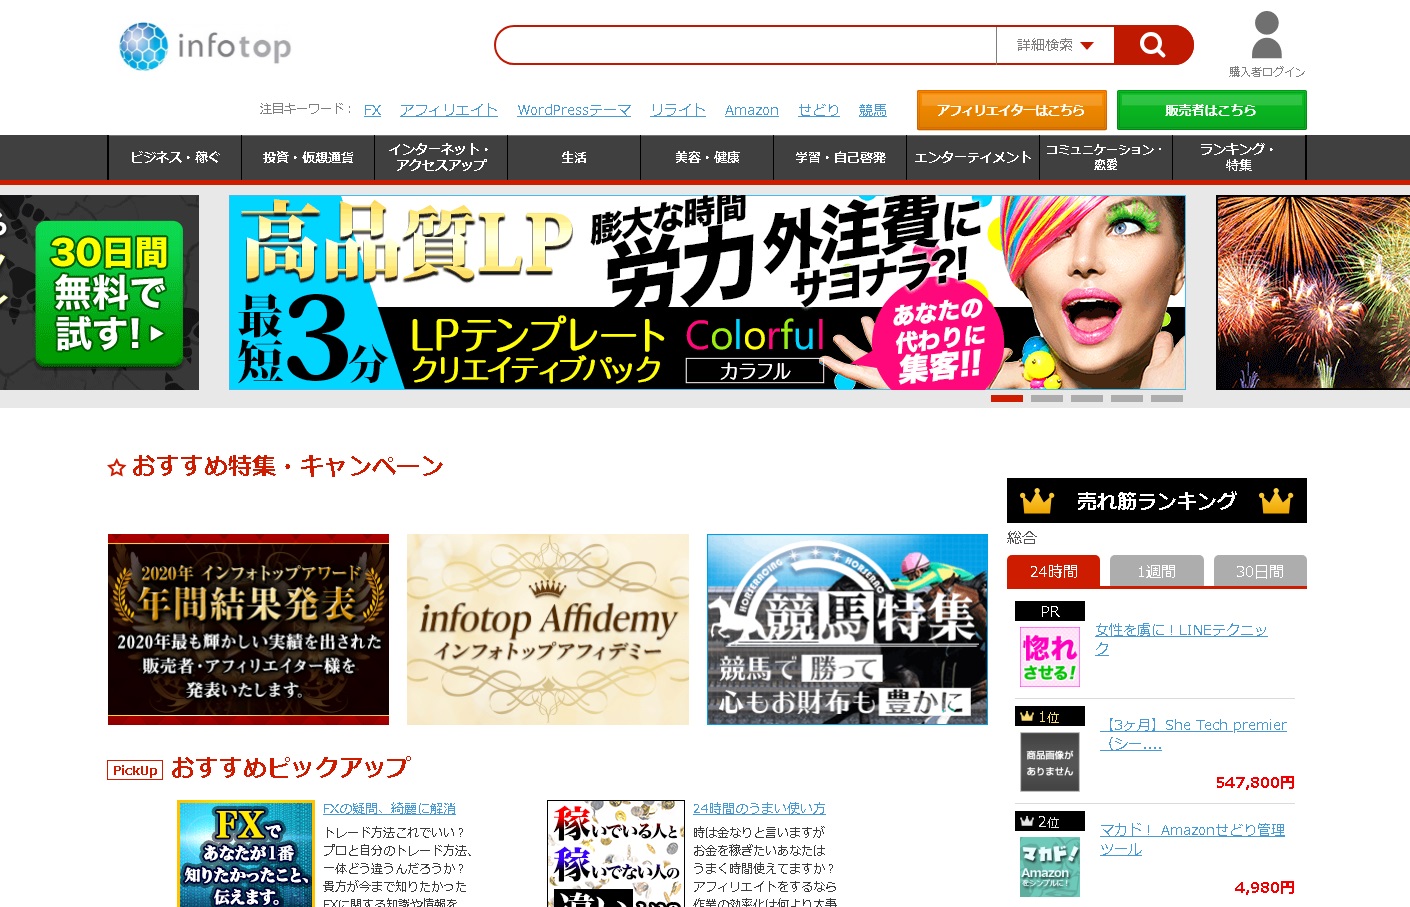This screenshot has width=1410, height=907.
Task: Click the magnifier search button
Action: (1153, 45)
